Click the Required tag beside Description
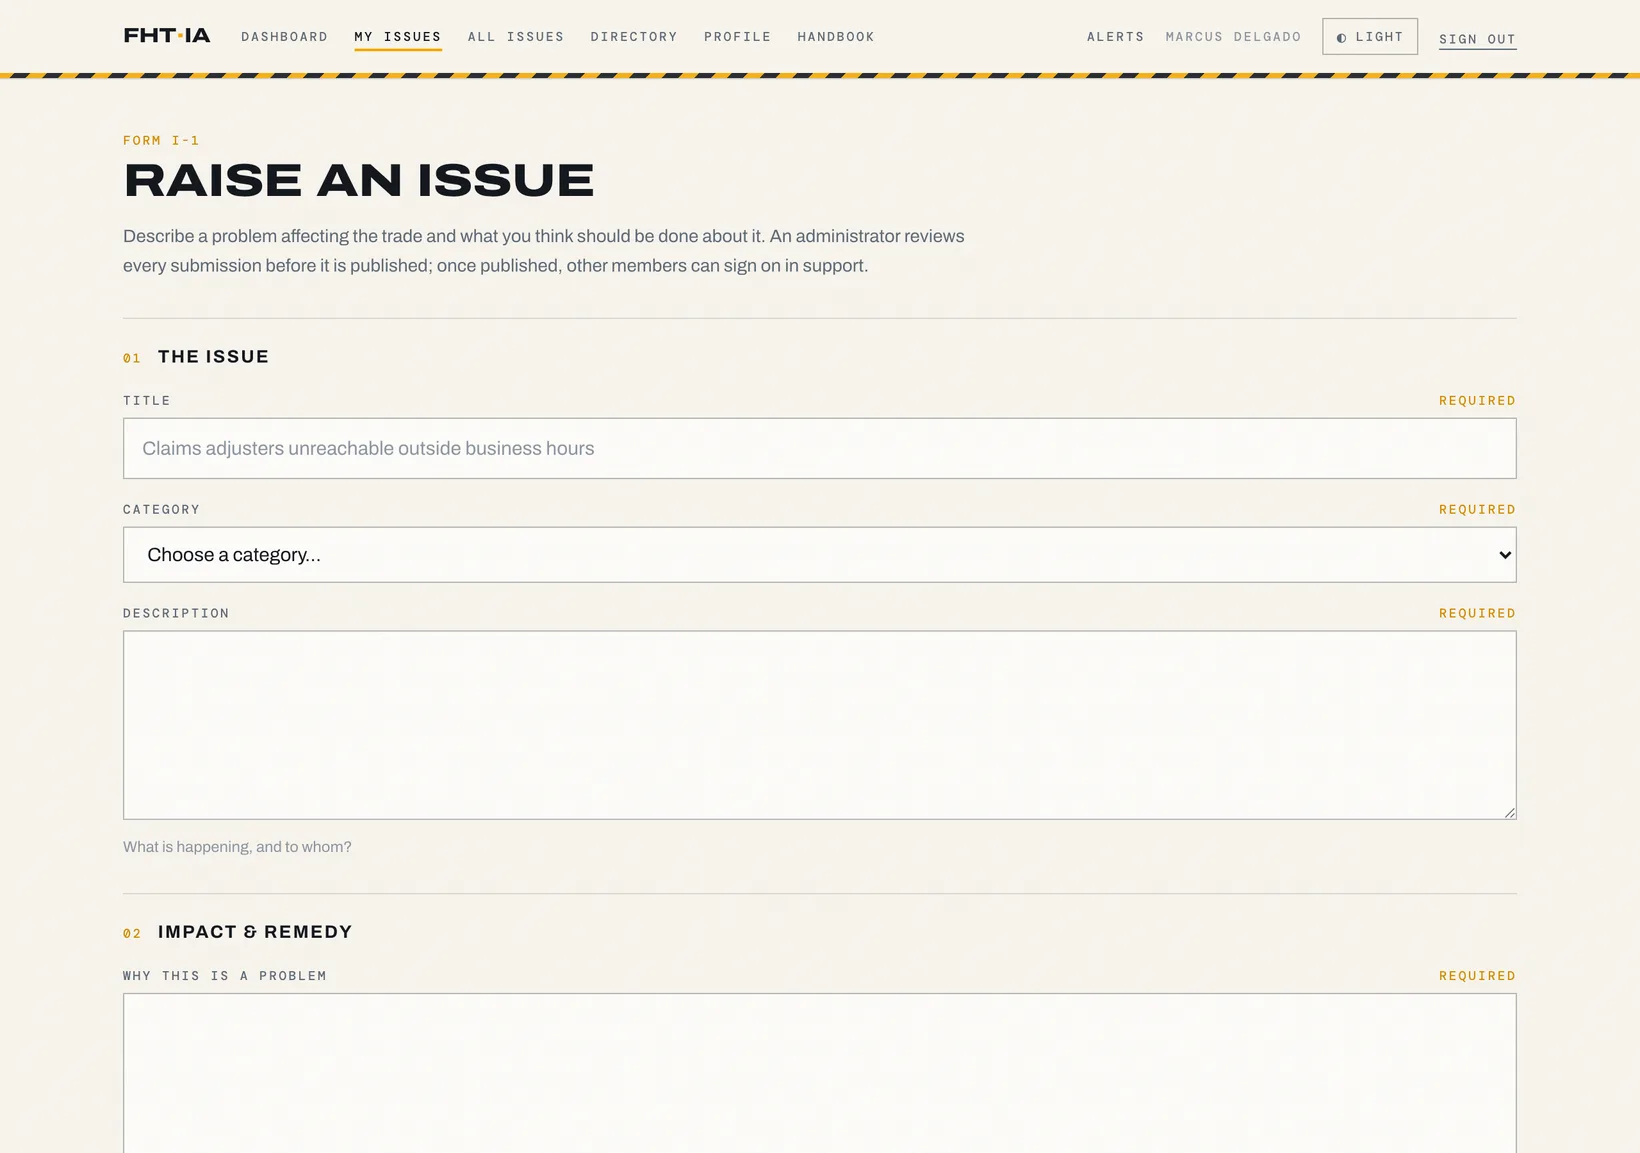This screenshot has width=1640, height=1153. point(1477,613)
